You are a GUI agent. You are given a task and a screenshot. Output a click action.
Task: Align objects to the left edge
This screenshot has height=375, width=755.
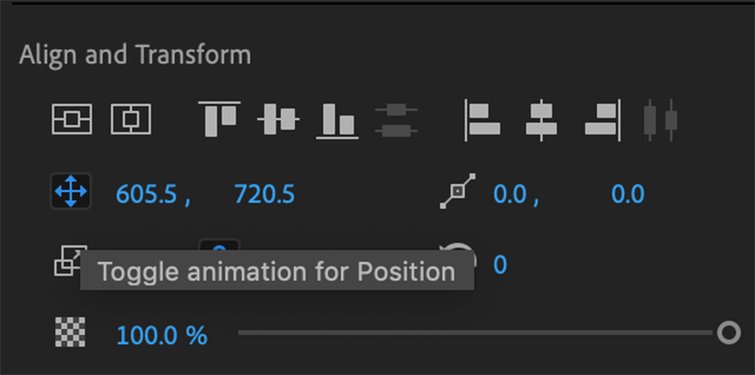[482, 120]
